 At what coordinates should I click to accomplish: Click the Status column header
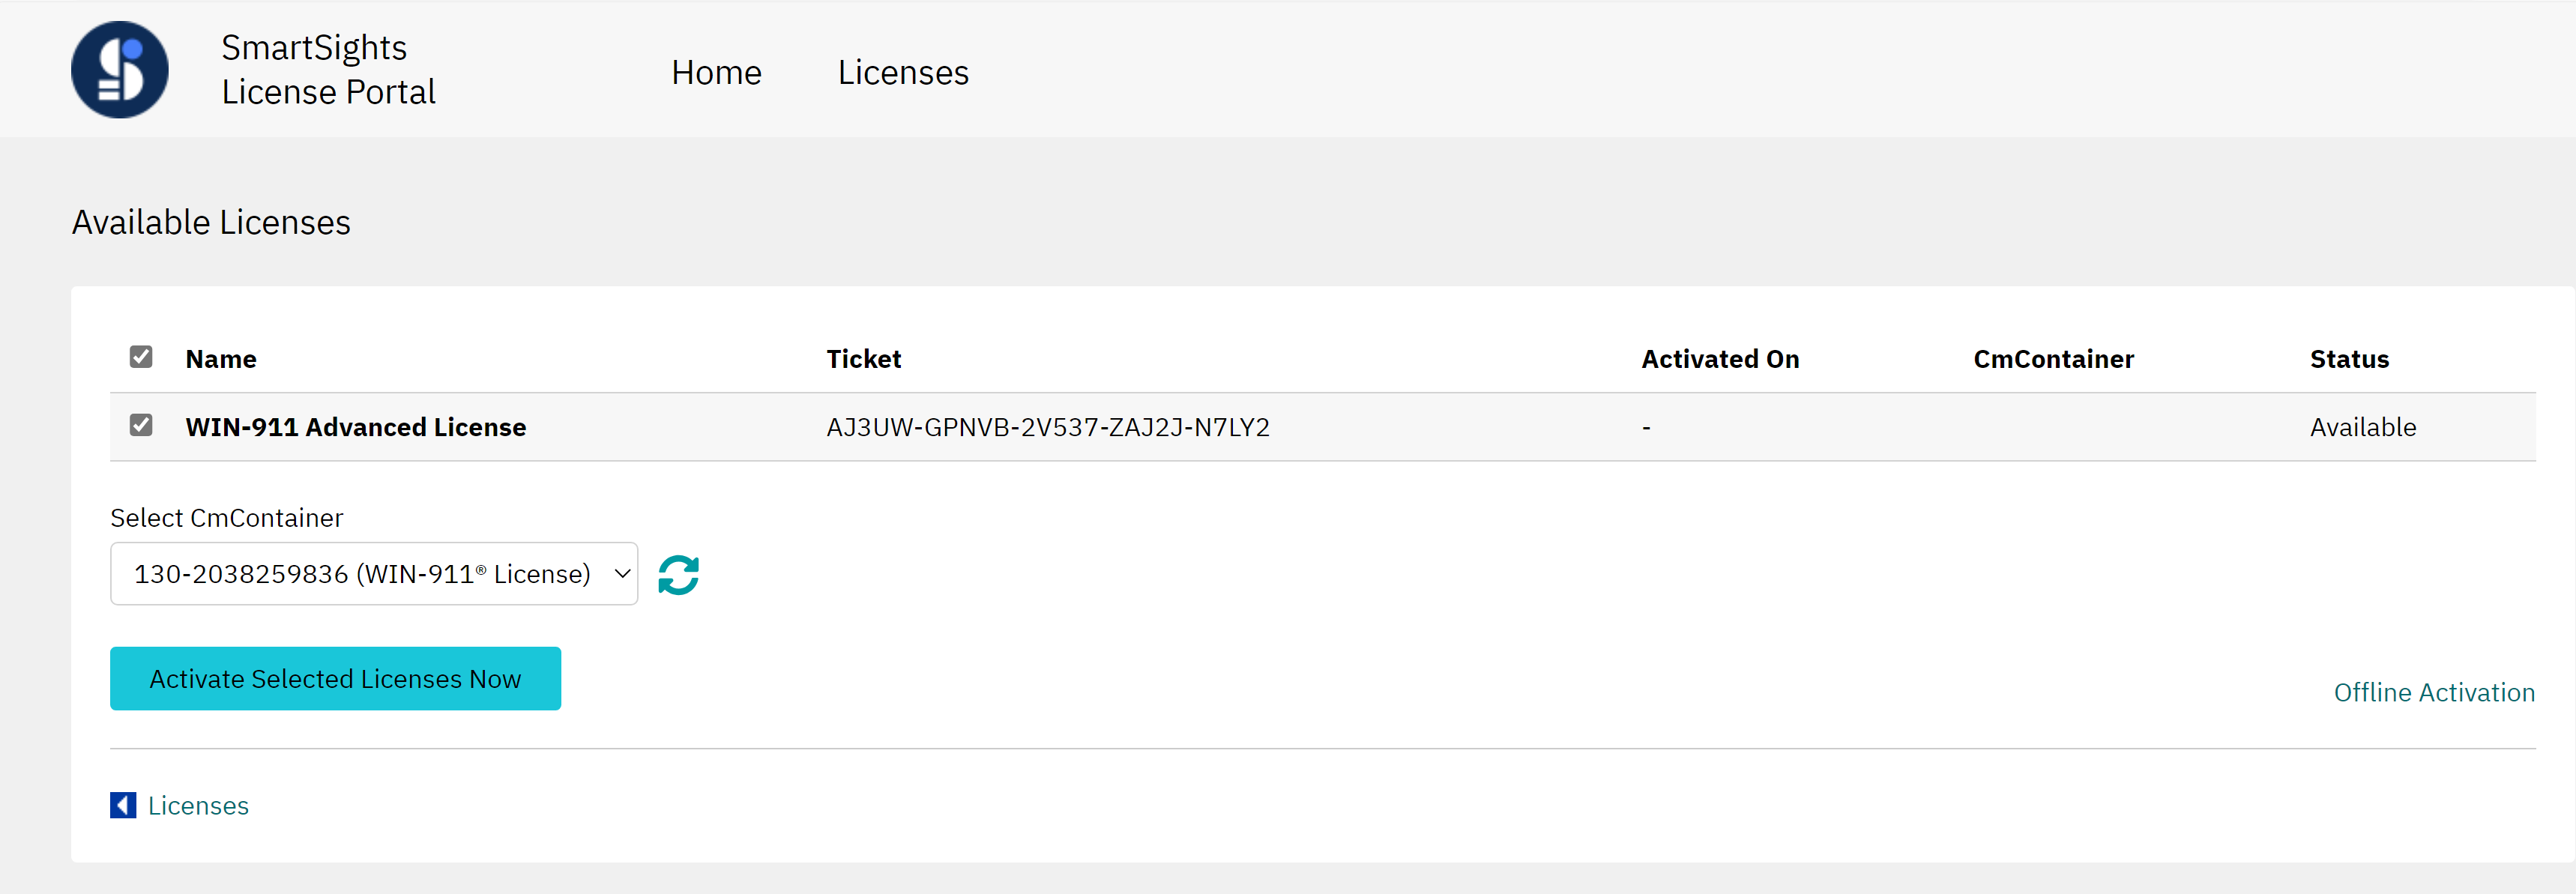click(2348, 359)
